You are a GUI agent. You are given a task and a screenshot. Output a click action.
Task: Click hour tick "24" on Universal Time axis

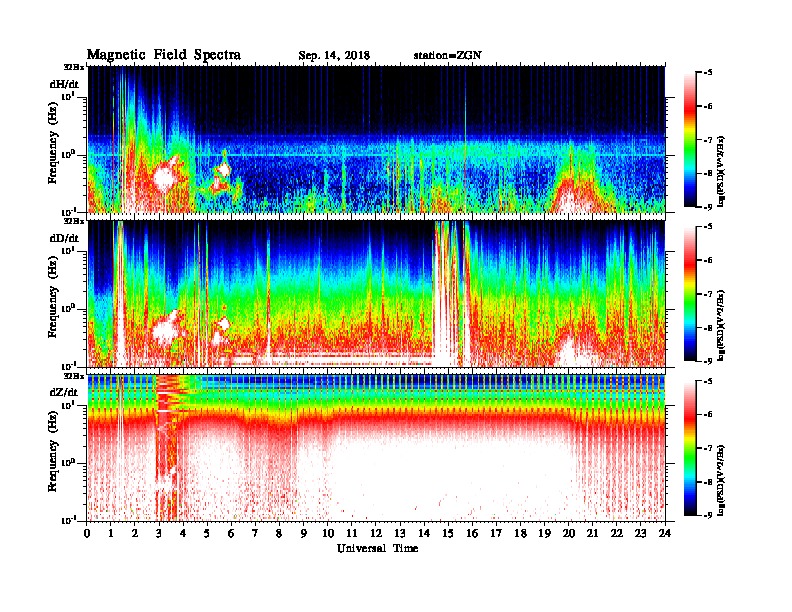[665, 533]
